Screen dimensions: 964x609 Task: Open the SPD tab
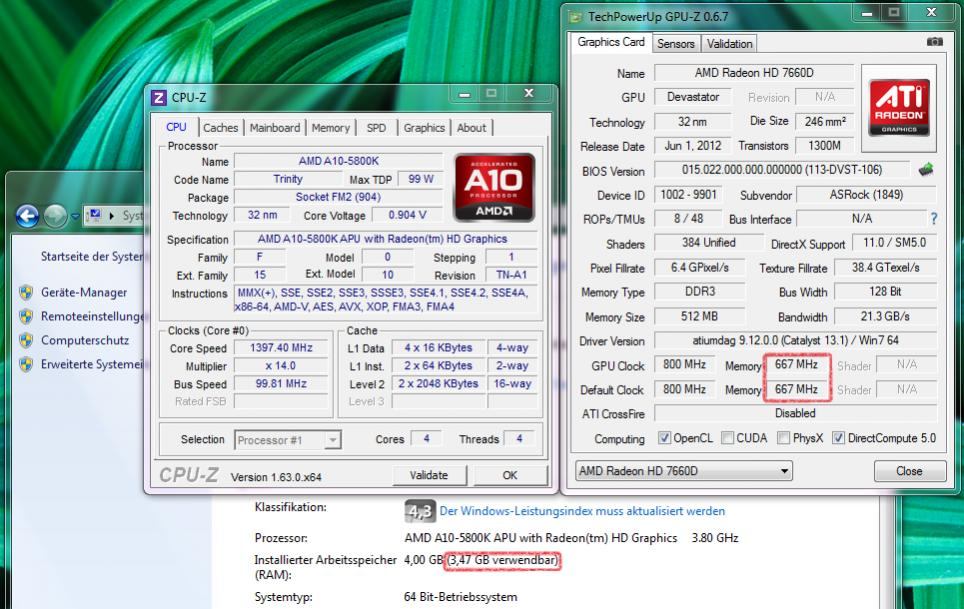376,128
